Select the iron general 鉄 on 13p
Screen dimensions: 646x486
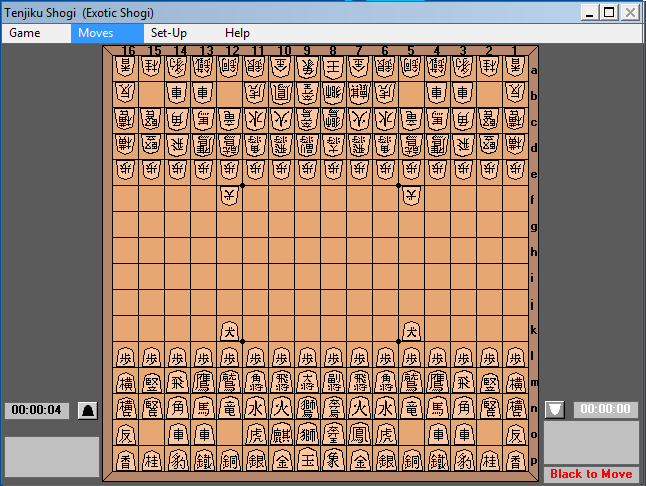204,460
